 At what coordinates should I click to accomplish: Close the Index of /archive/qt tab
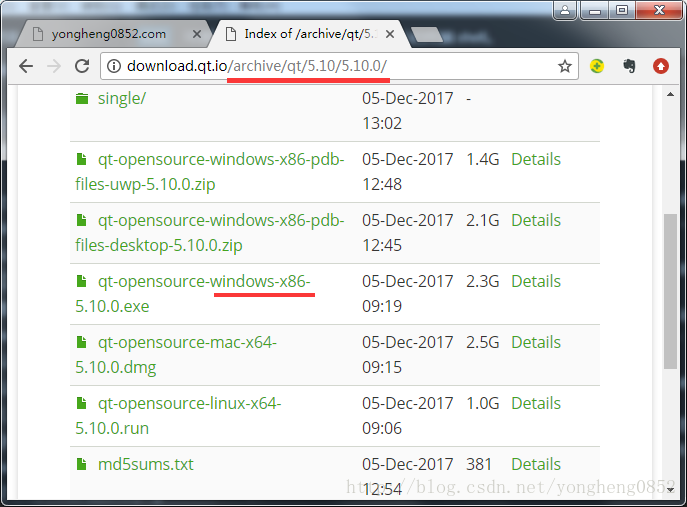(x=390, y=34)
